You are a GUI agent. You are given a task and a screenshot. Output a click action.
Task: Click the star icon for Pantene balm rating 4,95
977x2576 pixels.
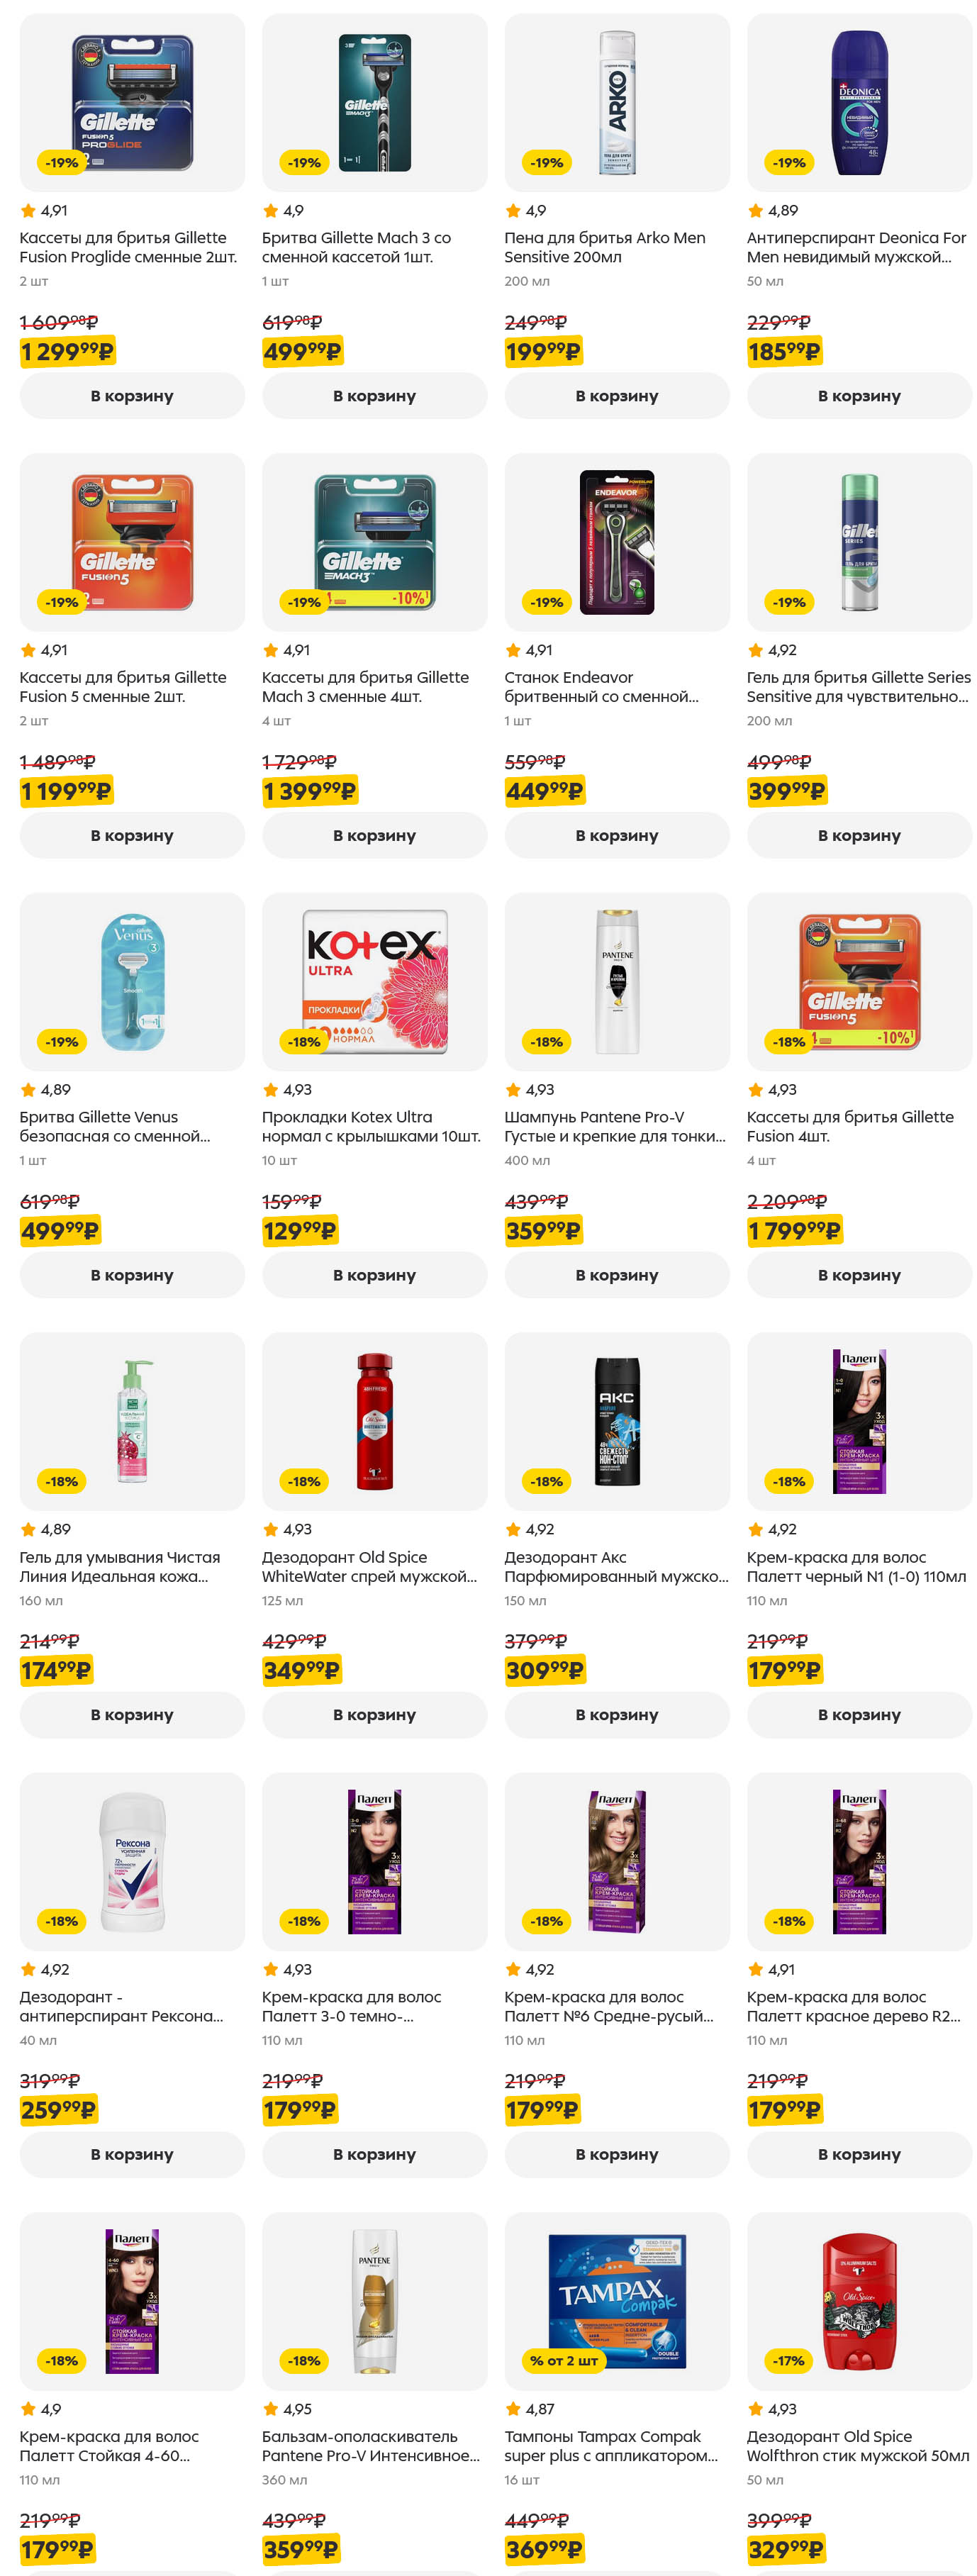(x=270, y=2409)
